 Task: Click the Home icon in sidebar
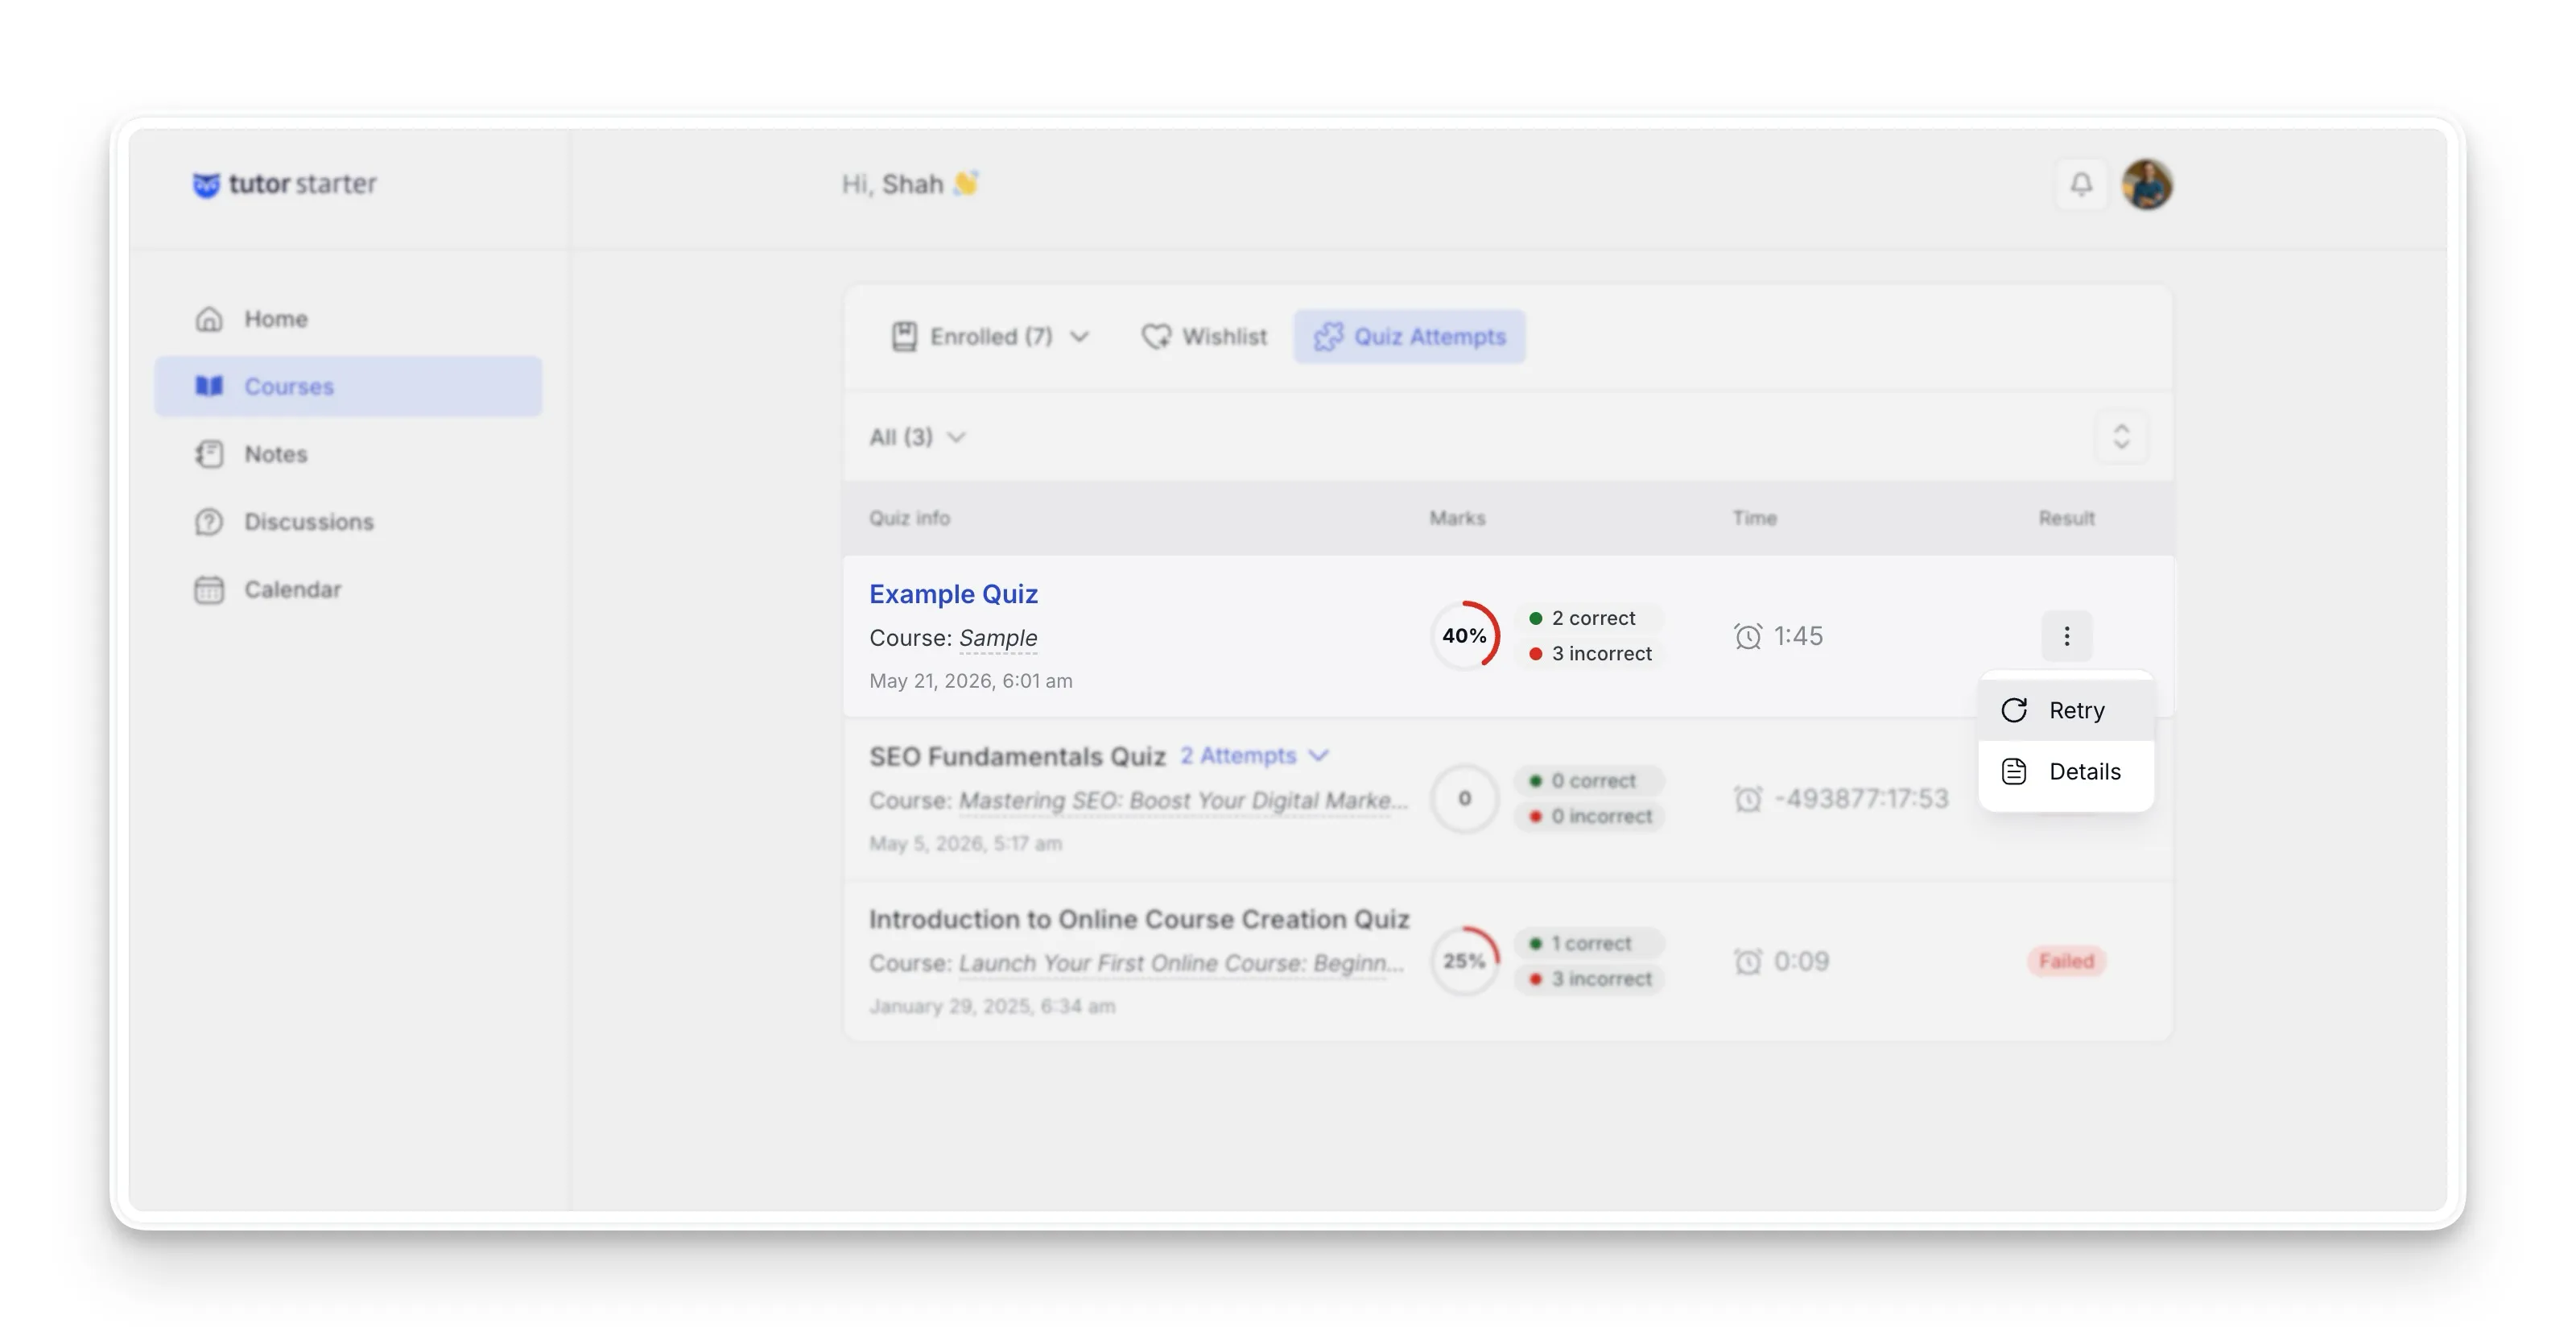point(209,319)
